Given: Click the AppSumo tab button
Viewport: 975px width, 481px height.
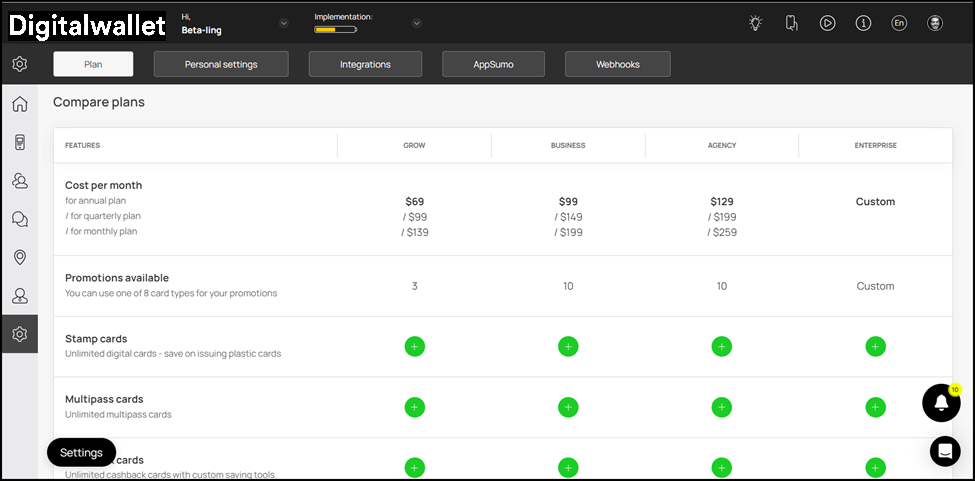Looking at the screenshot, I should [x=493, y=64].
